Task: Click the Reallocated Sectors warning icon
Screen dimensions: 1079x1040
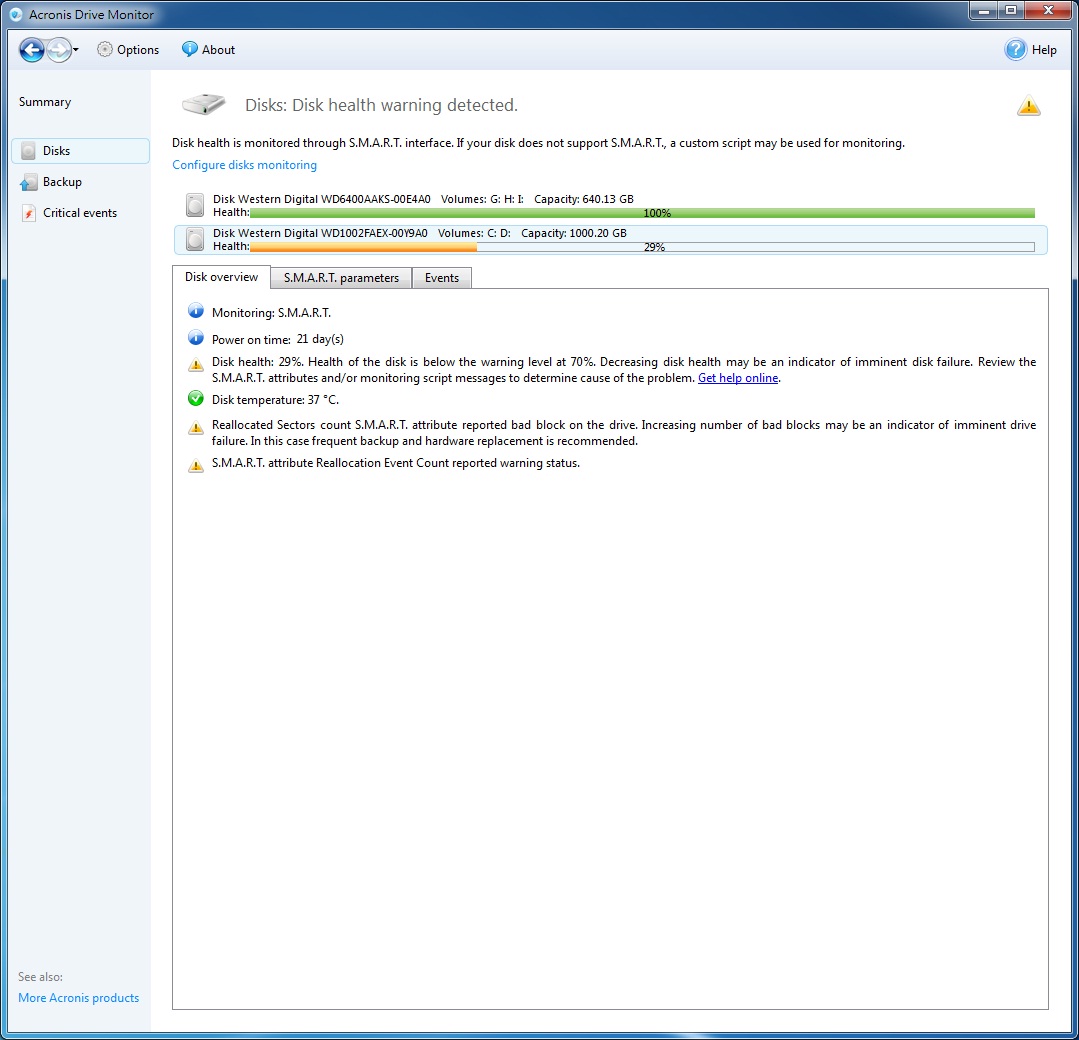Action: (195, 428)
